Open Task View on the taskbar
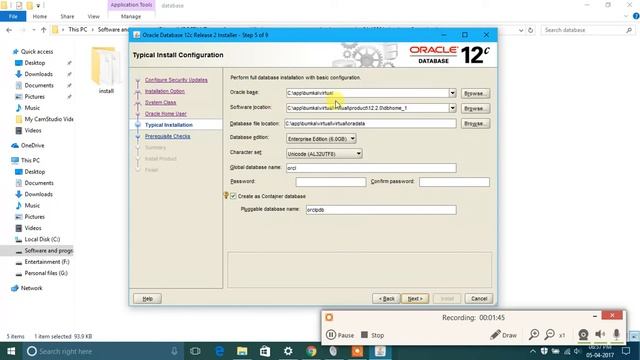This screenshot has height=360, width=640. point(195,351)
